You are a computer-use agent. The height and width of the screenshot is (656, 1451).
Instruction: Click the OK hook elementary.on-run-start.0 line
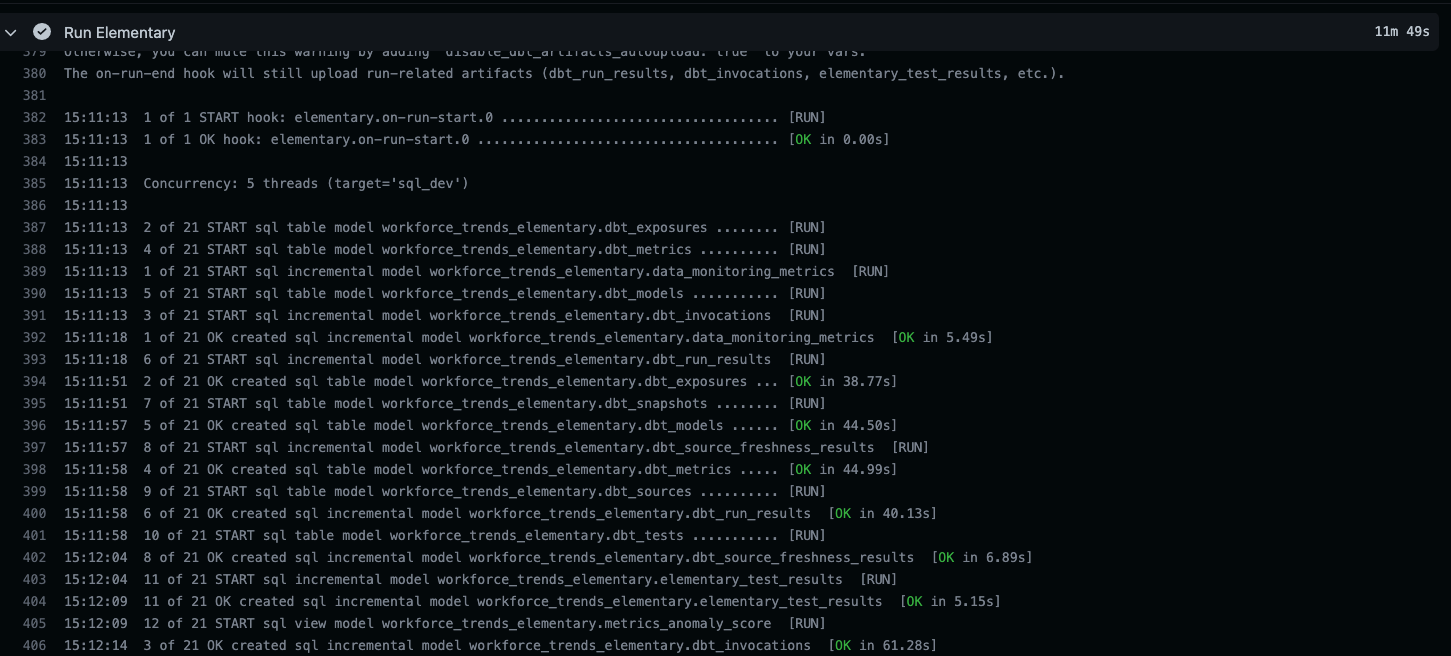point(477,139)
